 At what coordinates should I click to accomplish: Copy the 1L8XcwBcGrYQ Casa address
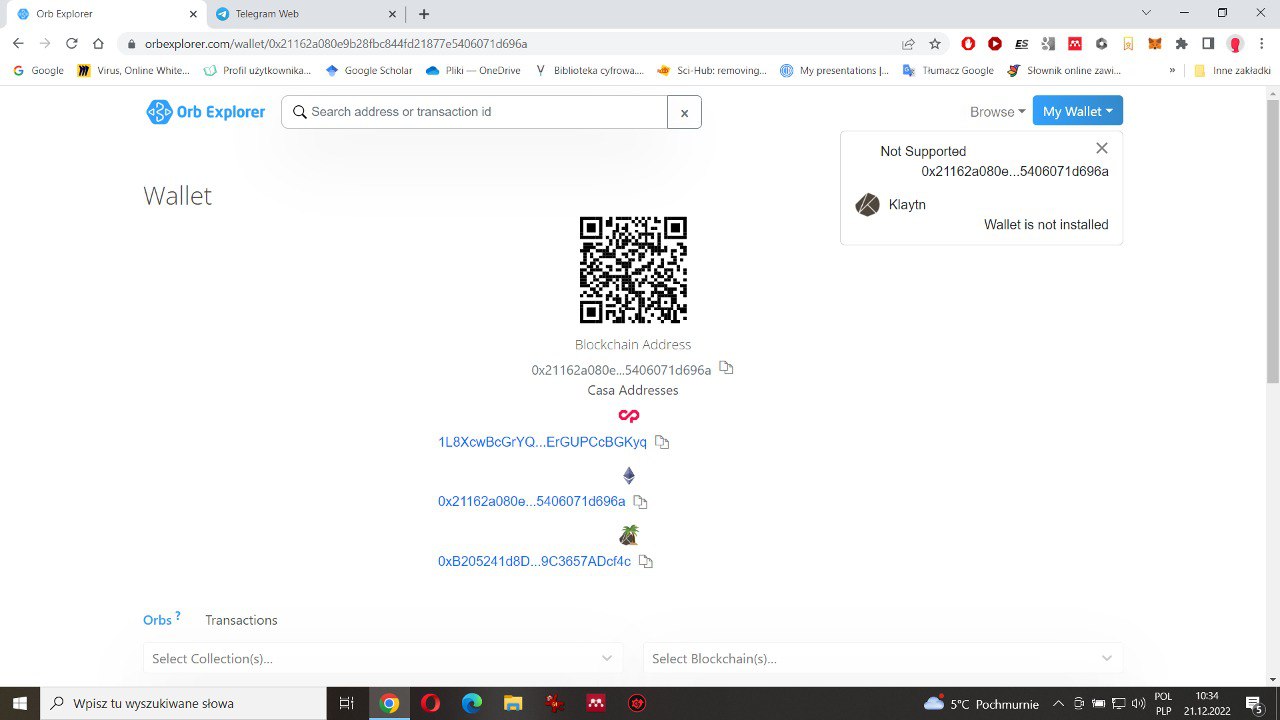click(x=662, y=441)
